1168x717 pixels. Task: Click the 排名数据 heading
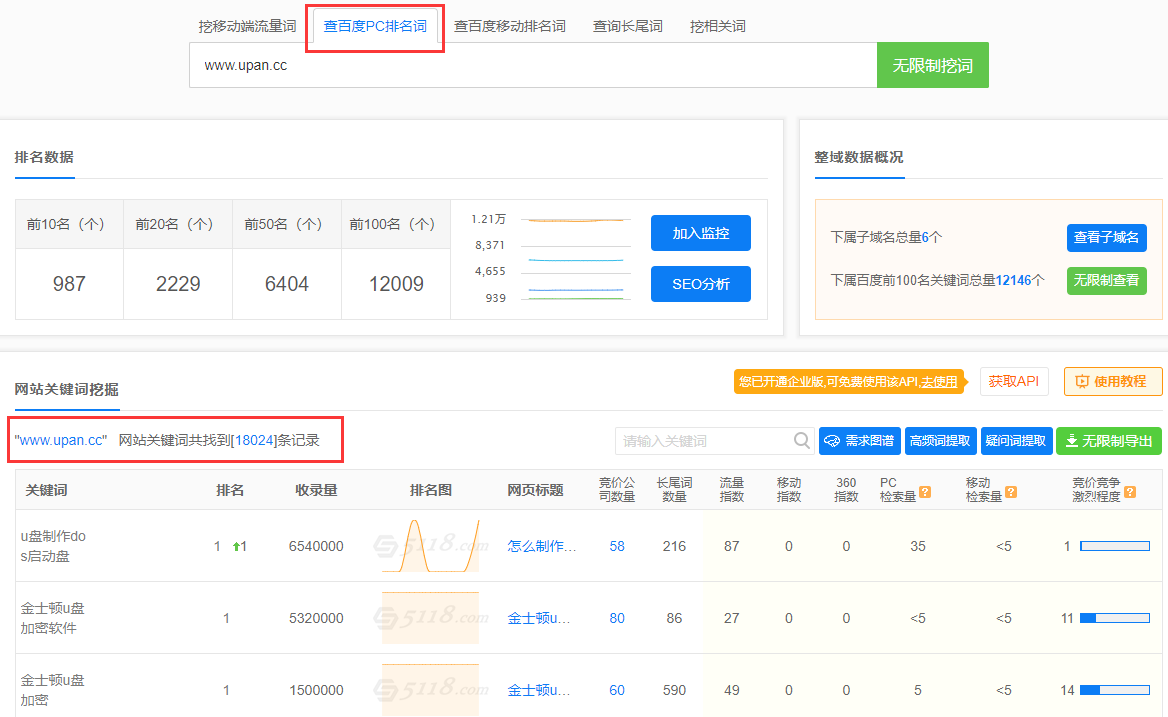coord(44,157)
